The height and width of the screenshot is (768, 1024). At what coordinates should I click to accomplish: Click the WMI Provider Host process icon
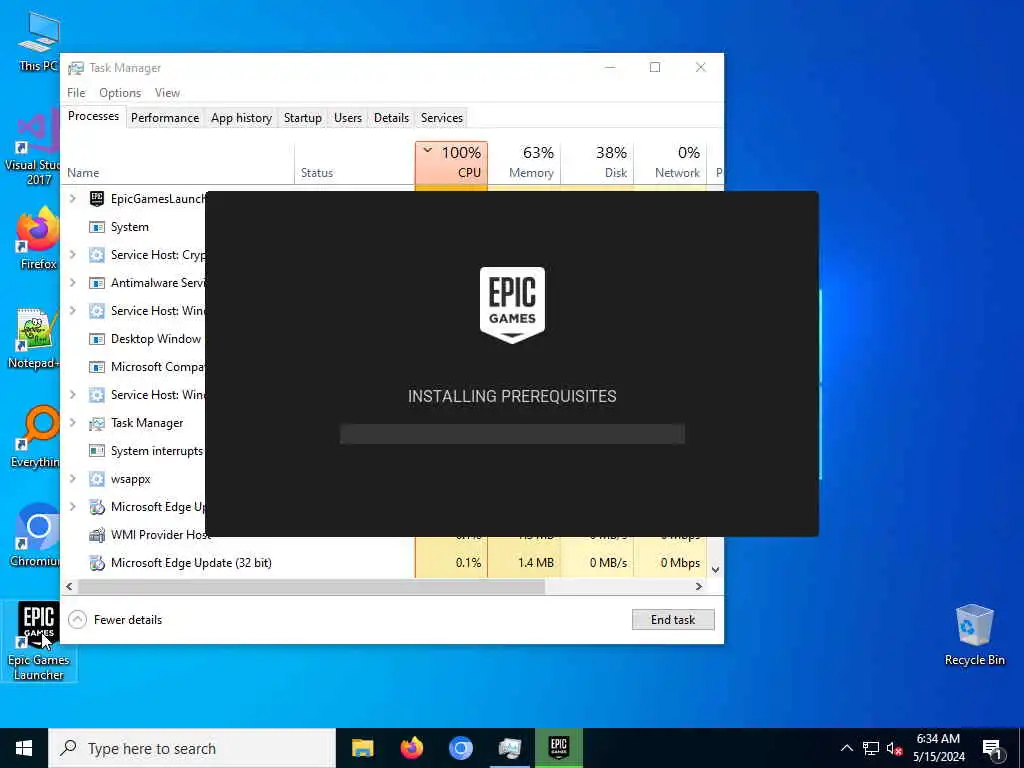[x=97, y=535]
